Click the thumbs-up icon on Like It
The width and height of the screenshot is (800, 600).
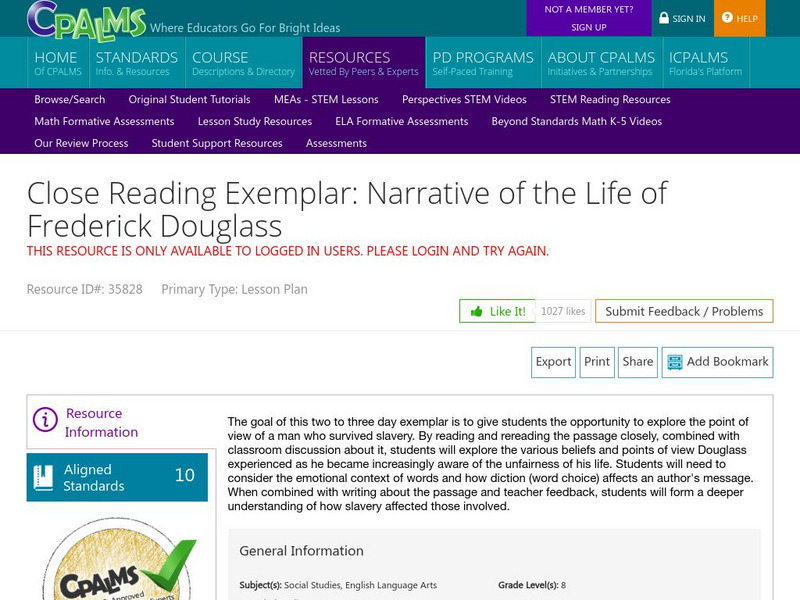[x=476, y=311]
